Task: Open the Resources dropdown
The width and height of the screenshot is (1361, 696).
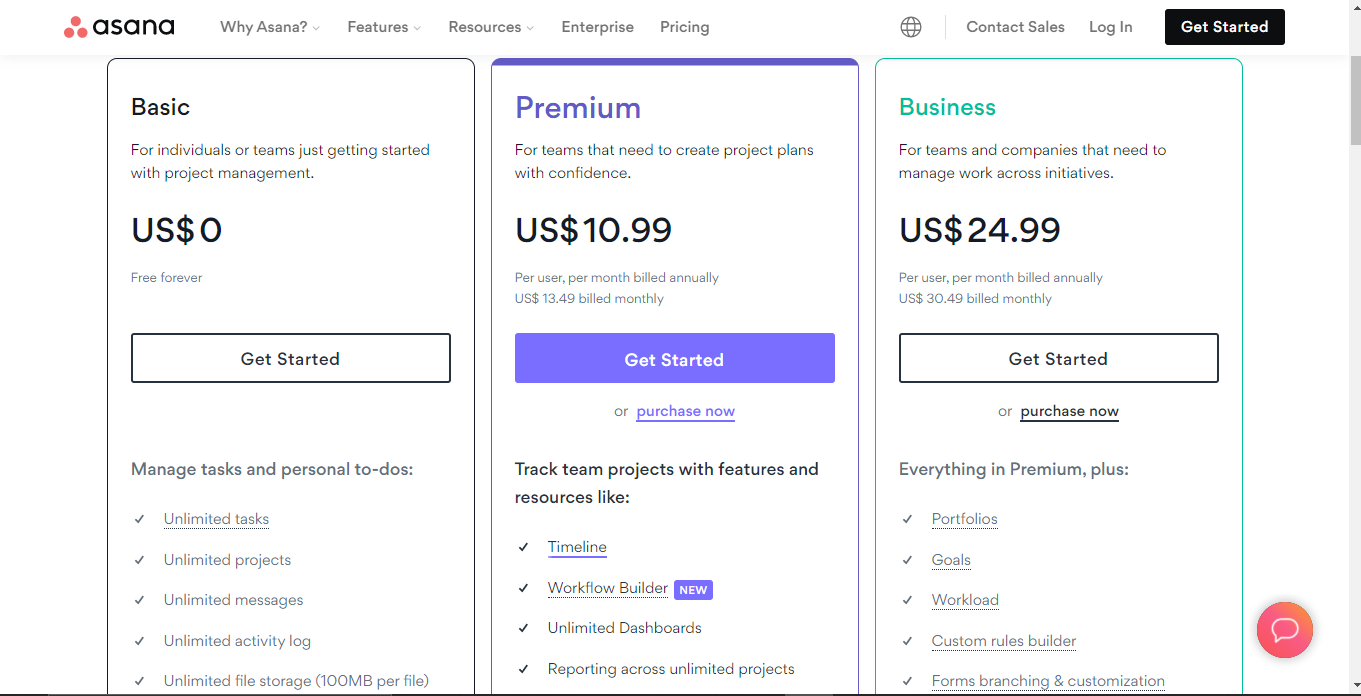Action: pyautogui.click(x=491, y=27)
